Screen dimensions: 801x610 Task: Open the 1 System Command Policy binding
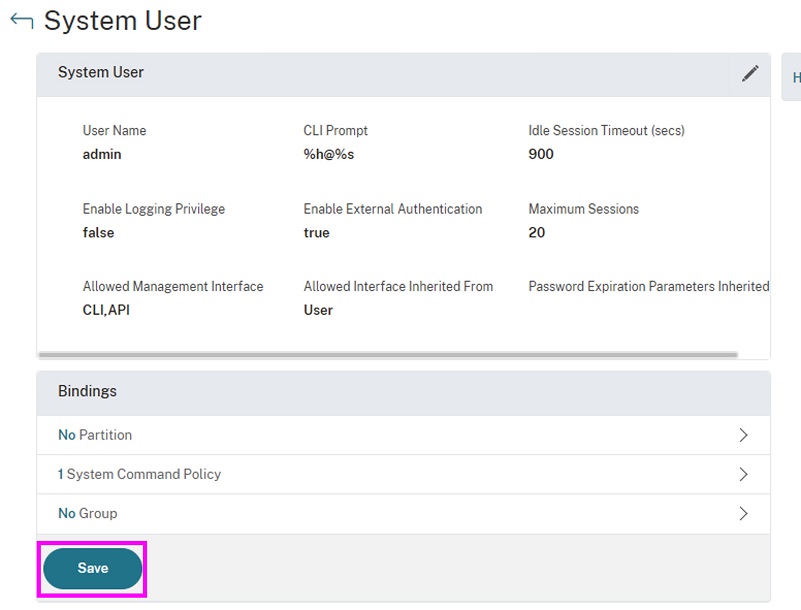point(139,474)
